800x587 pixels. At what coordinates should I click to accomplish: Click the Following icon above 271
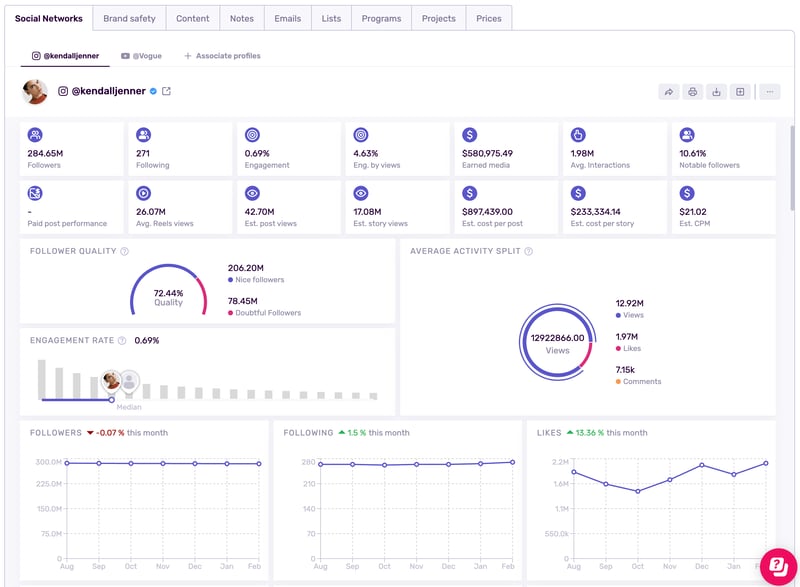pos(143,135)
